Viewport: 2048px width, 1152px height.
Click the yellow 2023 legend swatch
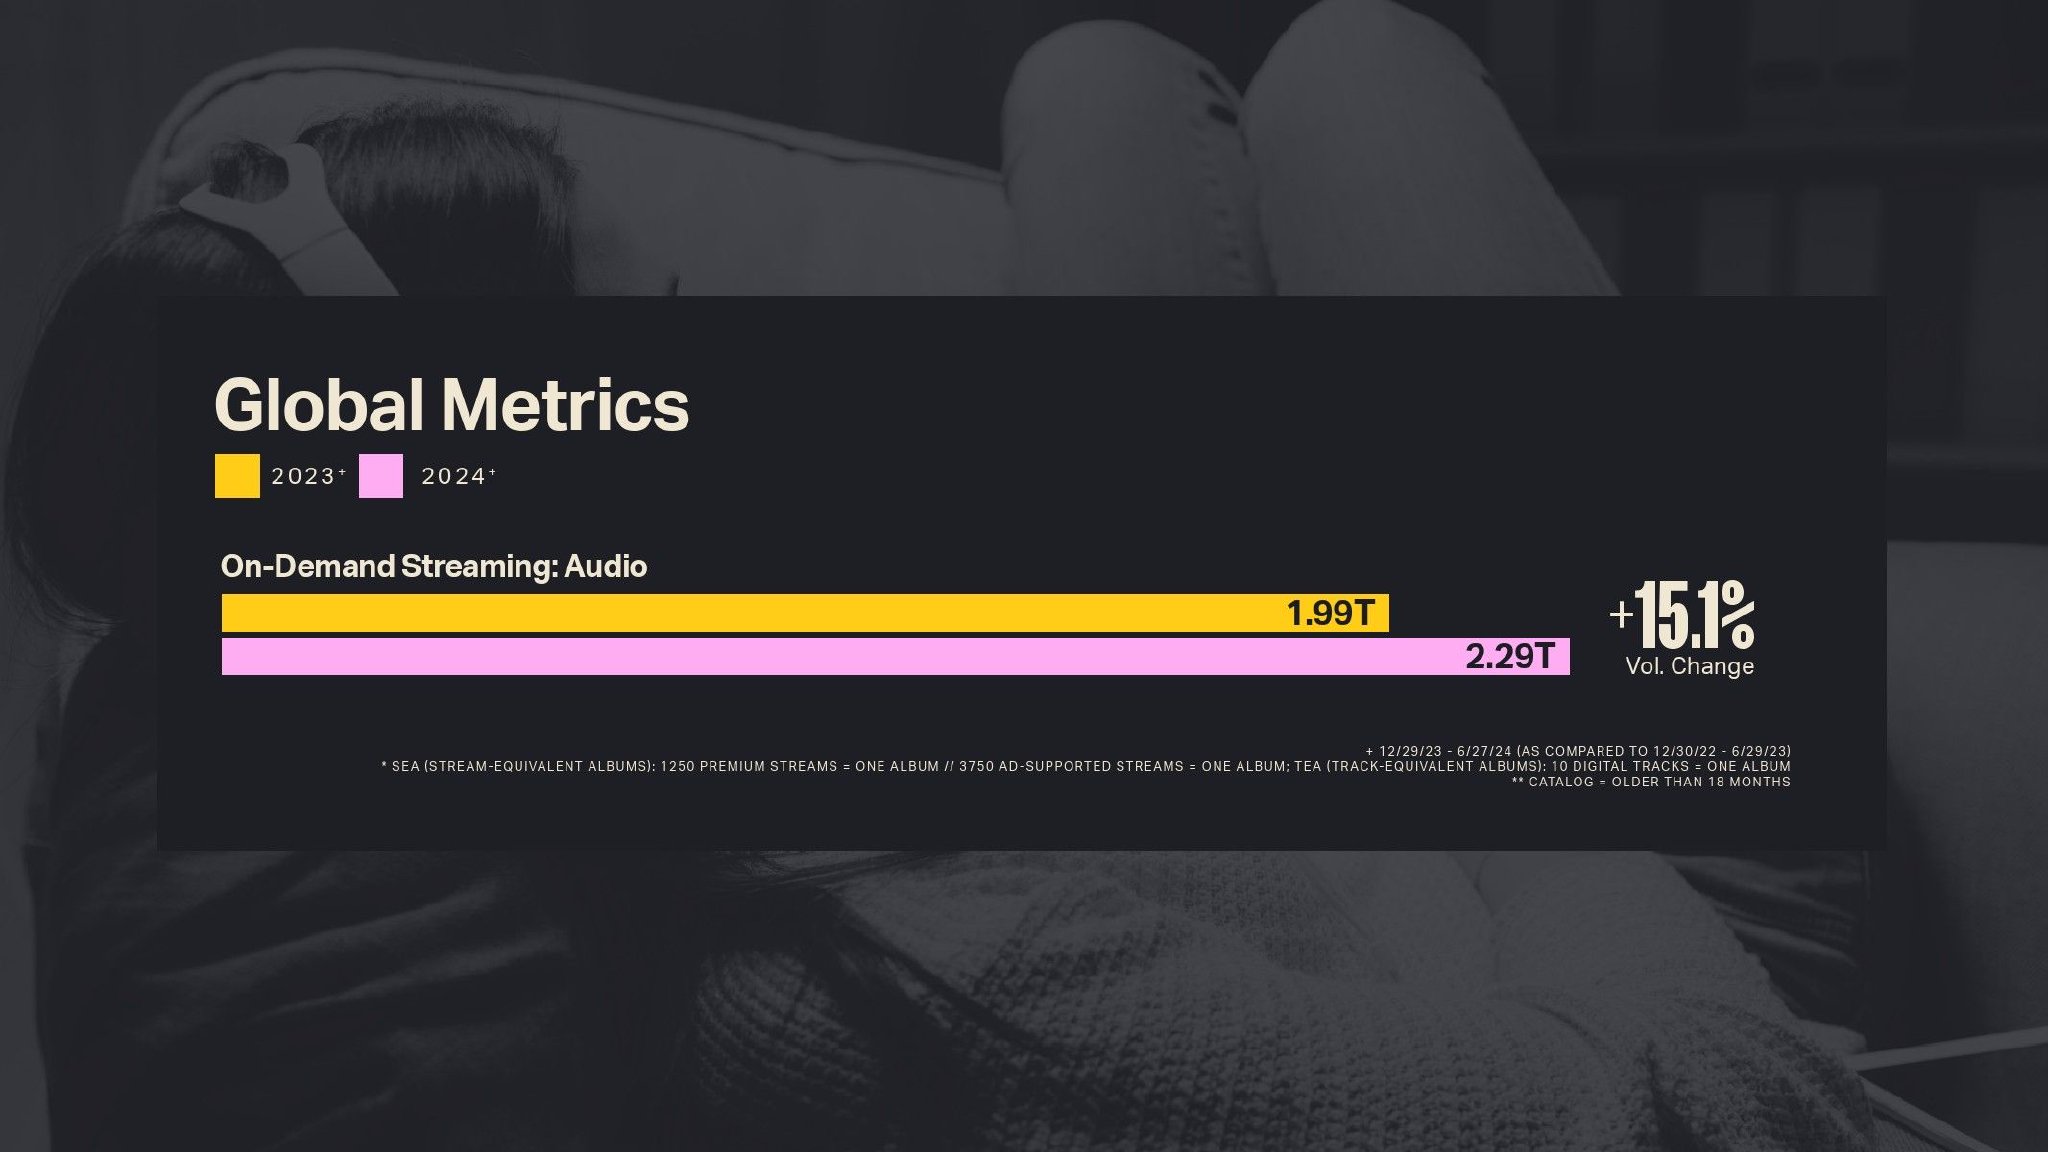point(237,476)
